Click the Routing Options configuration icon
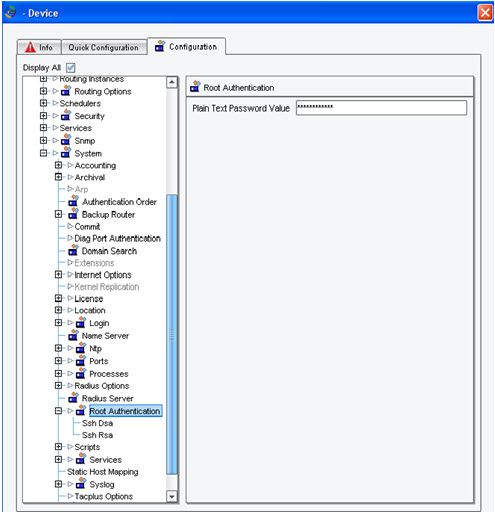The height and width of the screenshot is (514, 495). pos(66,91)
